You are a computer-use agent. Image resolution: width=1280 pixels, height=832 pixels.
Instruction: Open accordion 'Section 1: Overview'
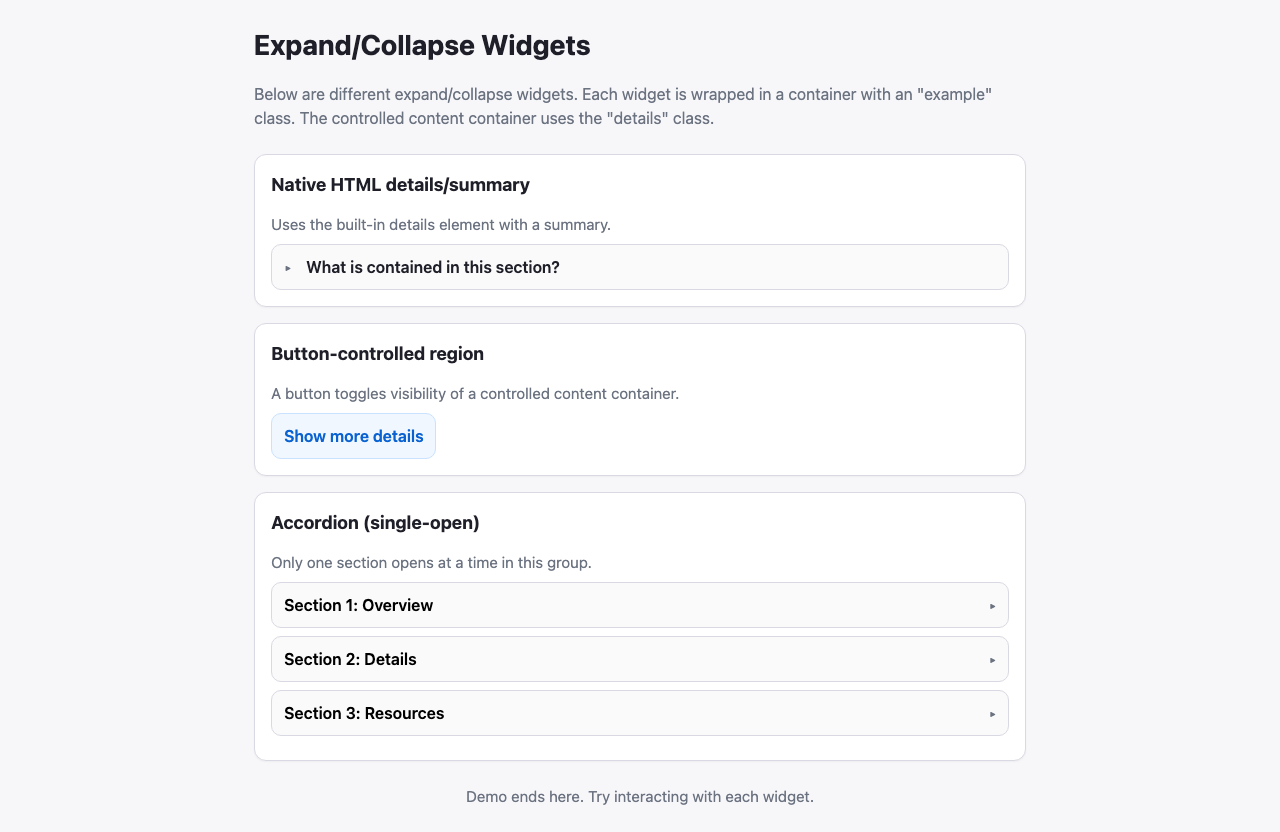[358, 605]
